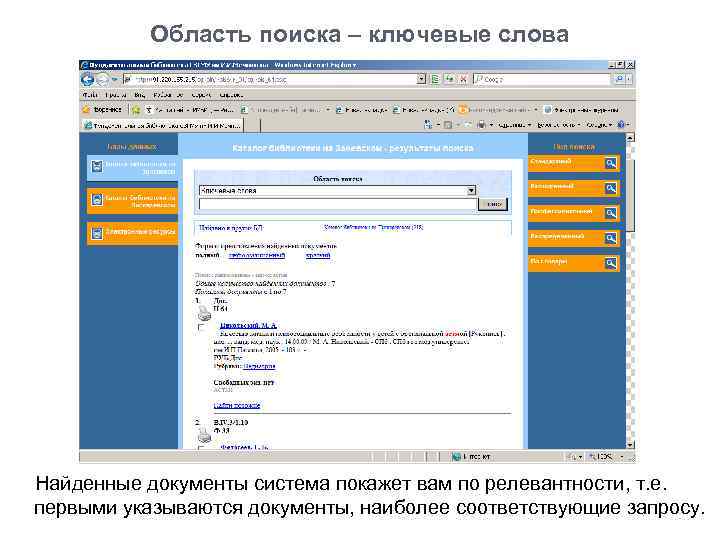Expand the address bar URL history dropdown
720x540 pixels.
click(x=421, y=79)
